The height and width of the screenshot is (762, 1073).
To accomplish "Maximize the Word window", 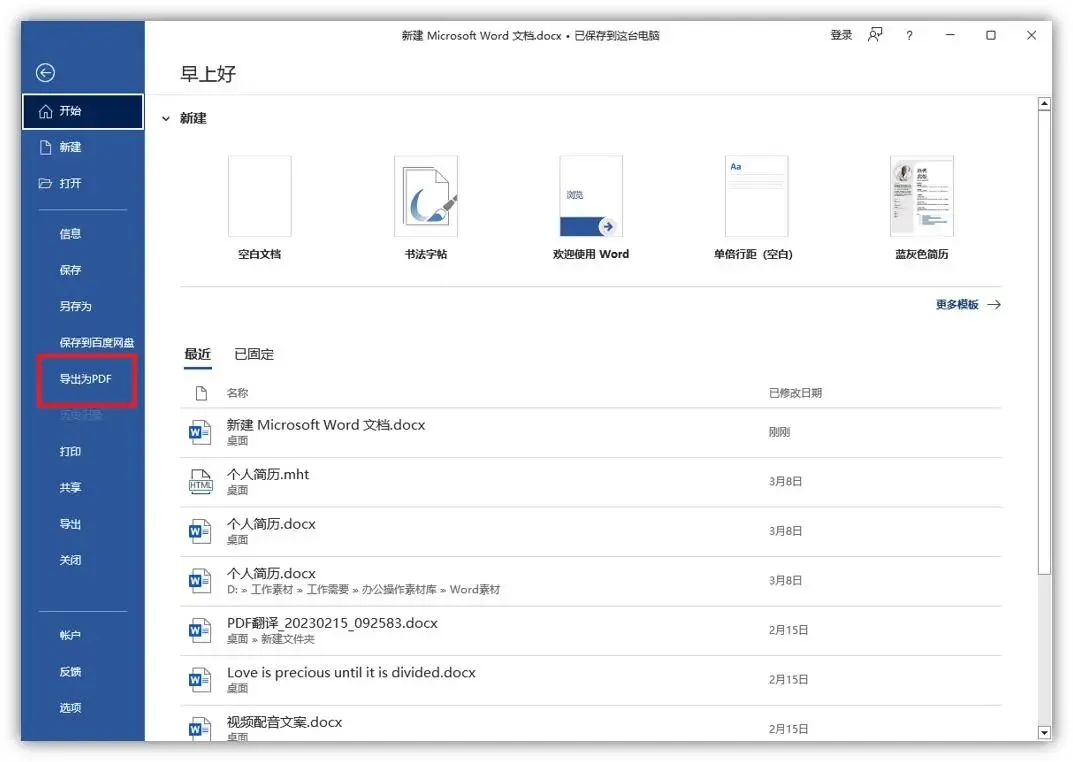I will click(x=990, y=36).
